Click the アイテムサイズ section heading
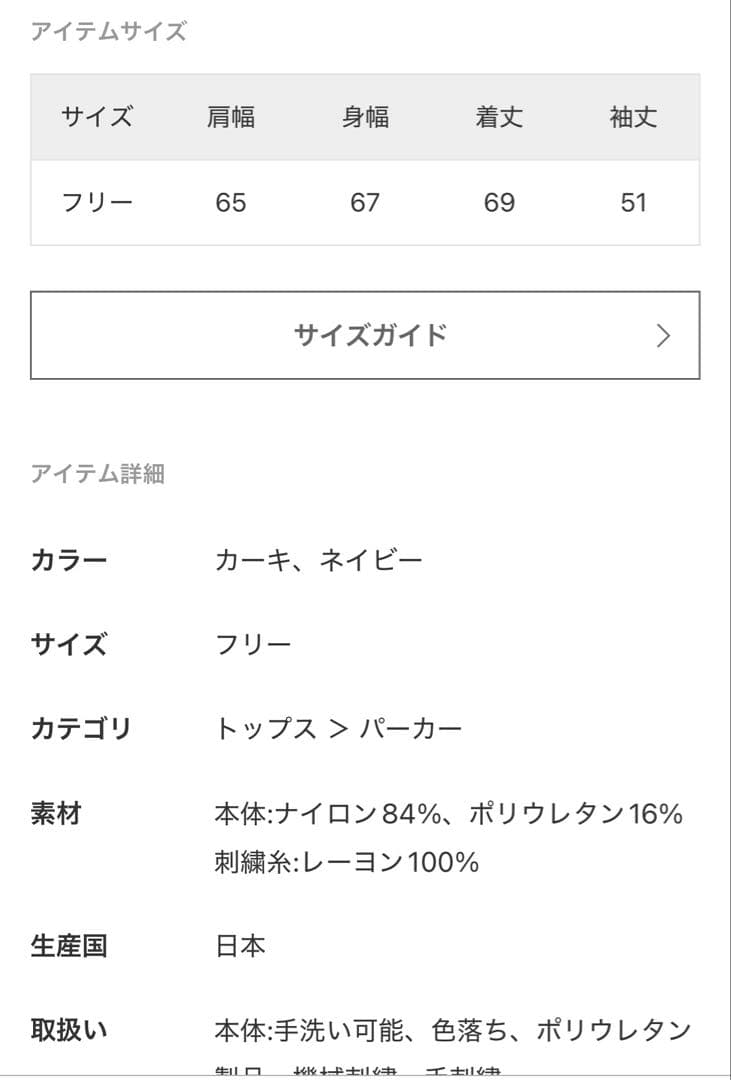Screen dimensions: 731x1080 tap(108, 32)
